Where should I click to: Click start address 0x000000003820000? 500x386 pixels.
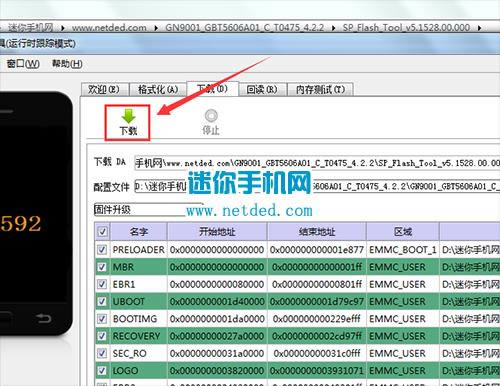pos(217,371)
